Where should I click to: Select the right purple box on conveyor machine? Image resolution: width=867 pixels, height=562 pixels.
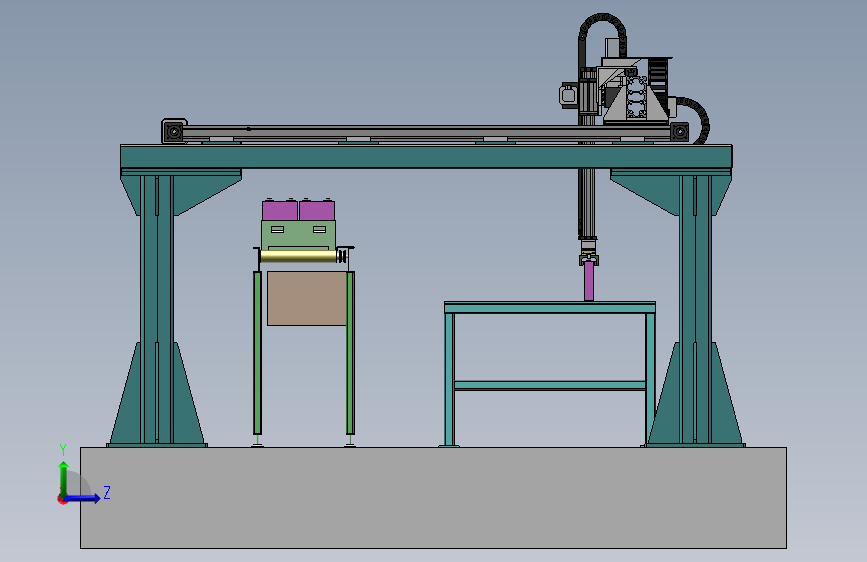click(x=317, y=210)
